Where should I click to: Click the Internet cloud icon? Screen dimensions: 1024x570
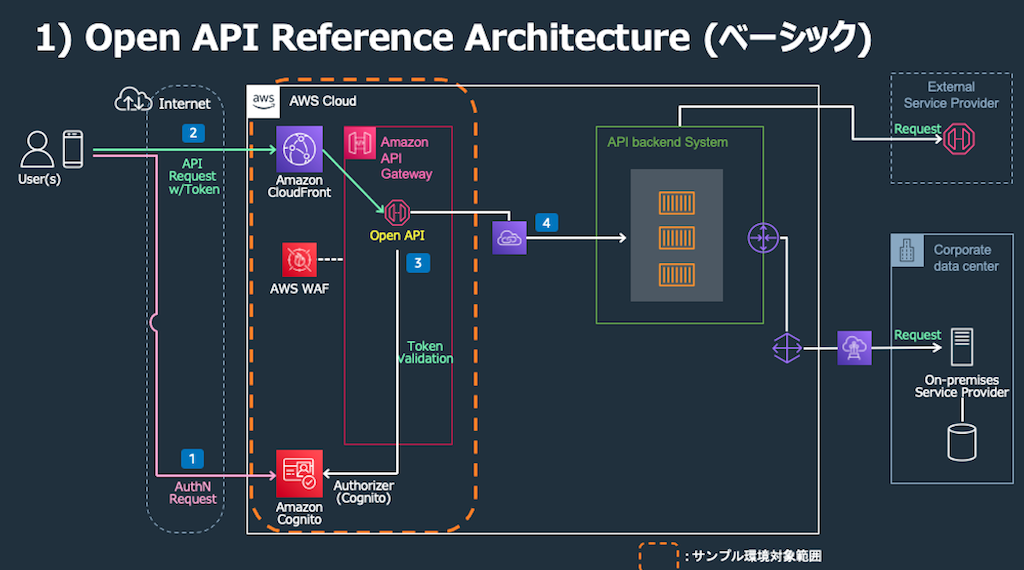click(x=133, y=100)
